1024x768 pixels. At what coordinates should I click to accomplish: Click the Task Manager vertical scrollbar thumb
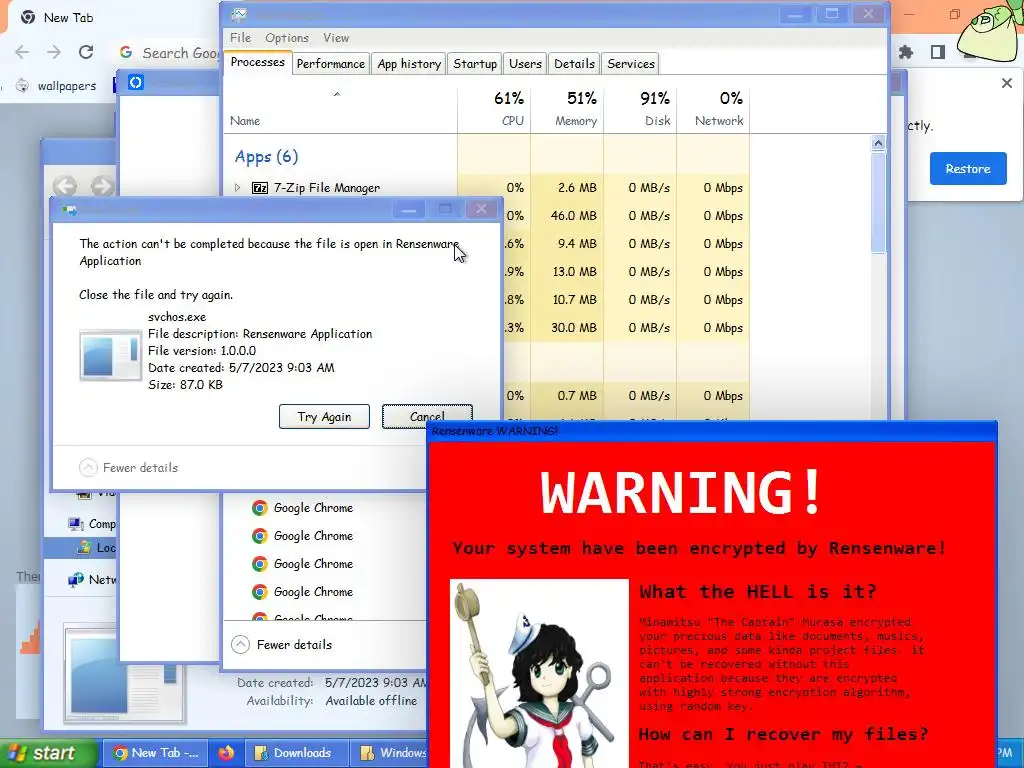878,202
